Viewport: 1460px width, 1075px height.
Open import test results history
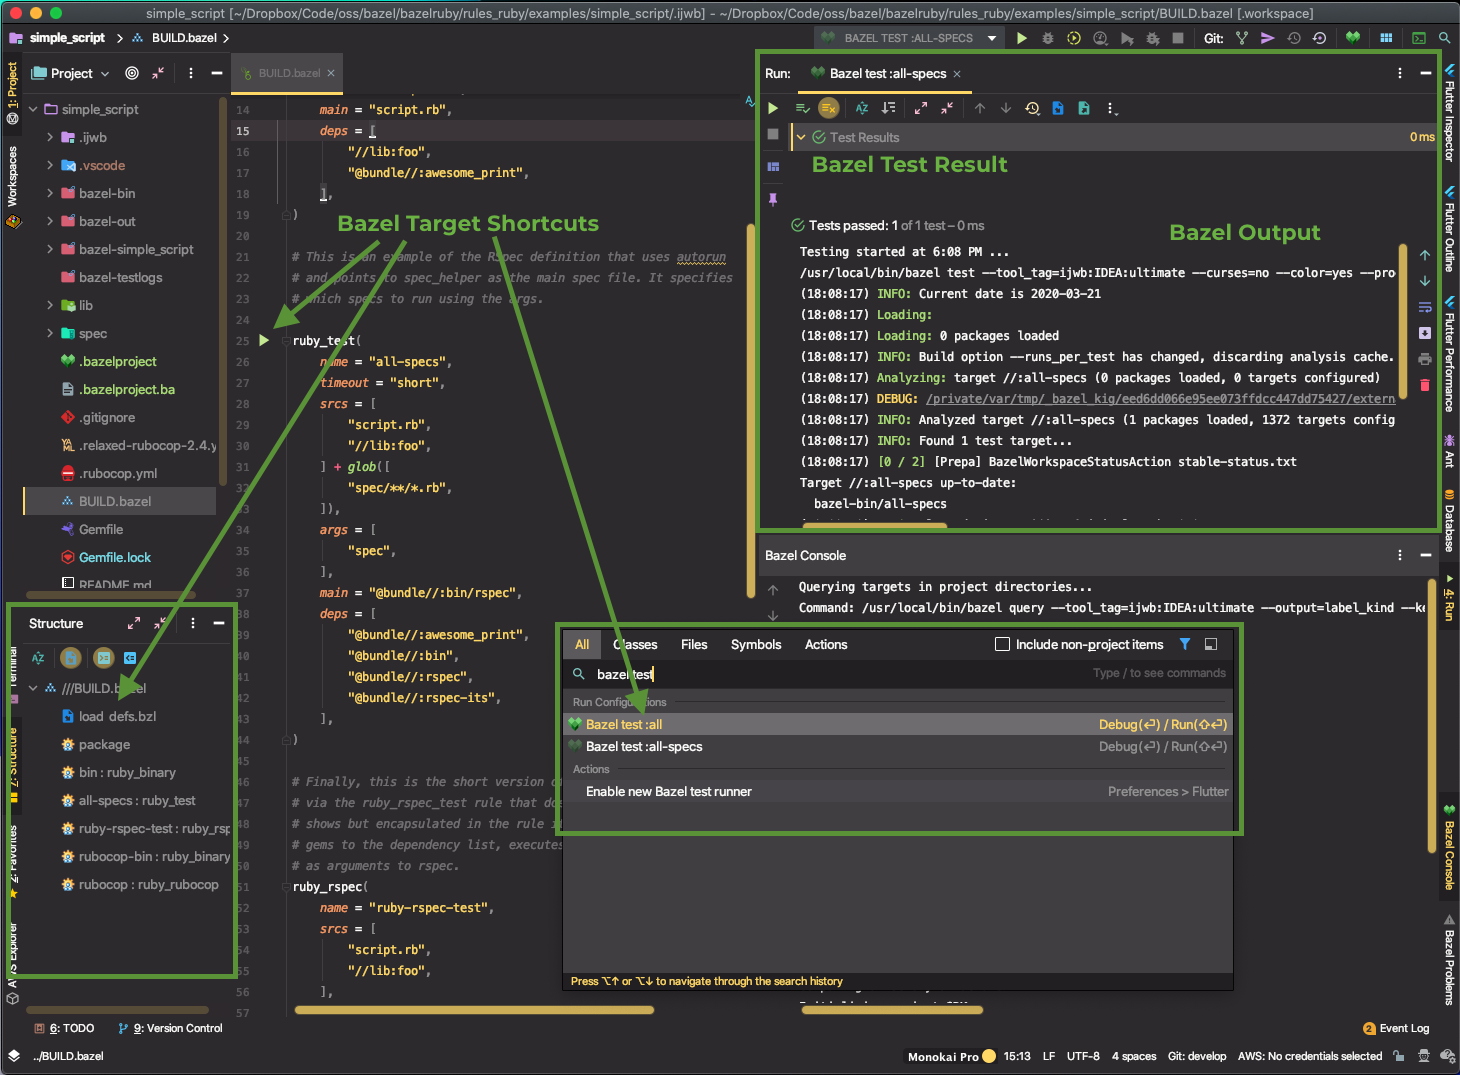tap(1032, 108)
